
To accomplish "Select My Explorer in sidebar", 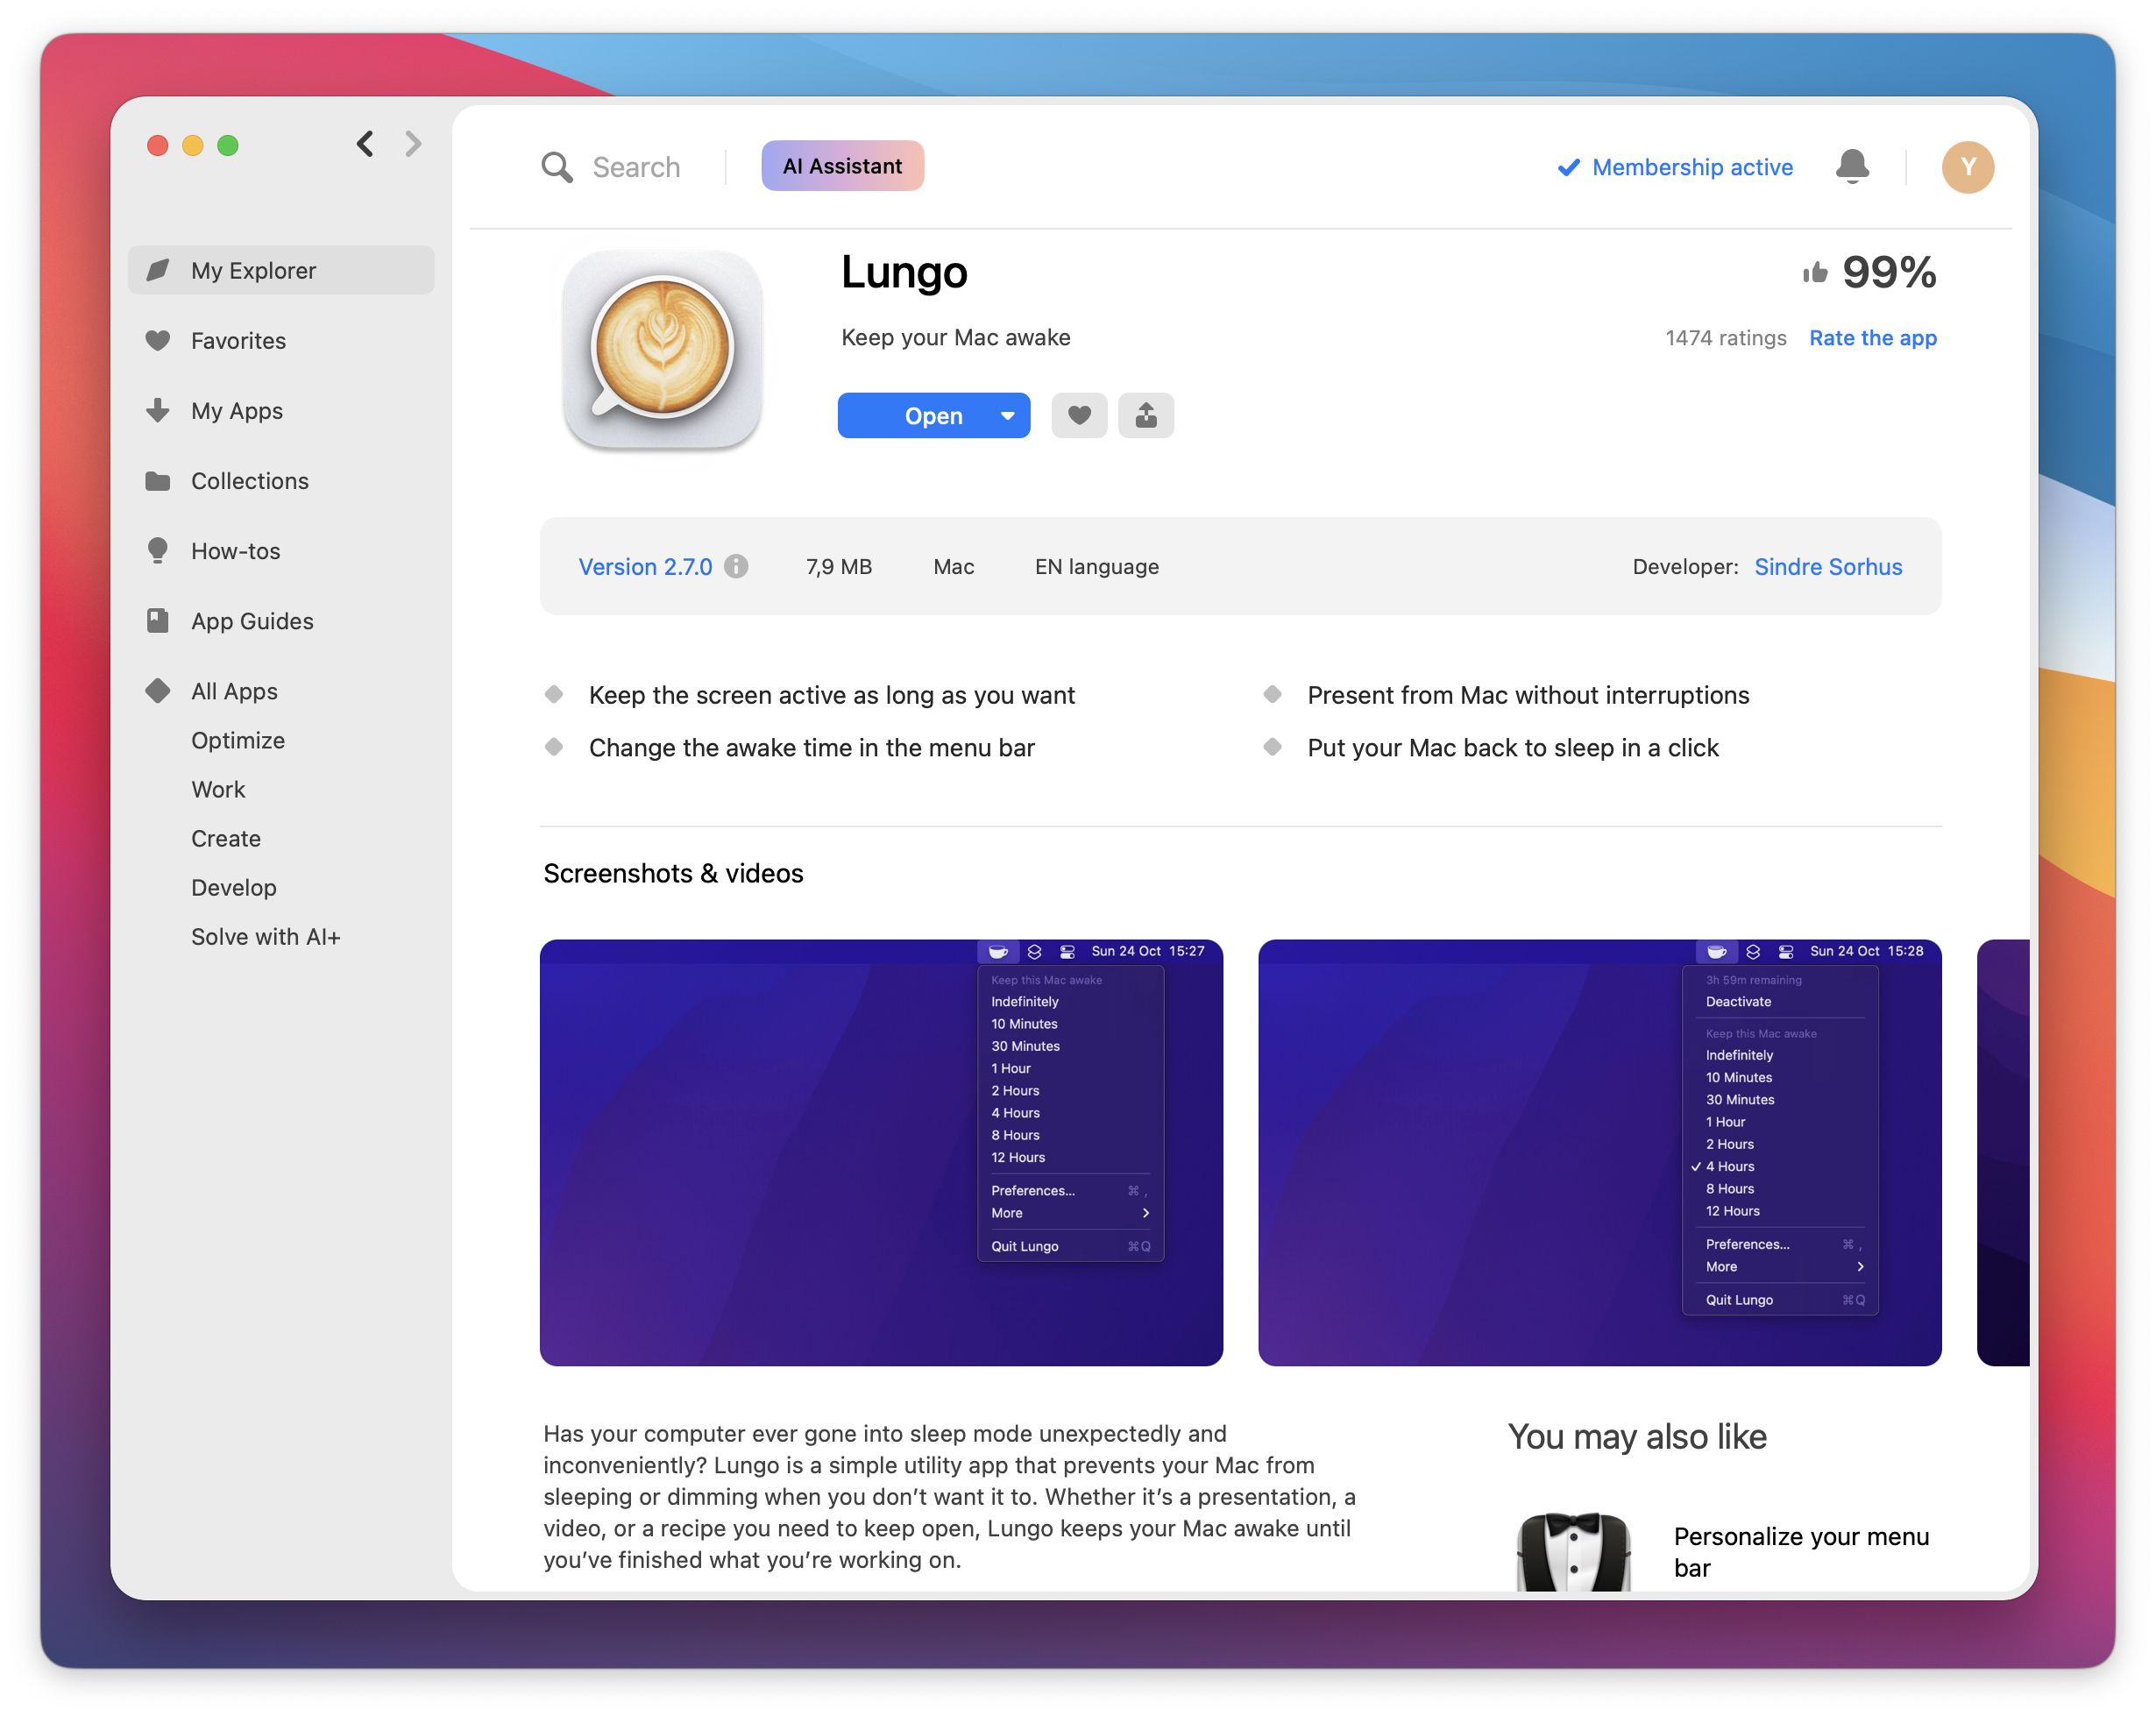I will [281, 270].
